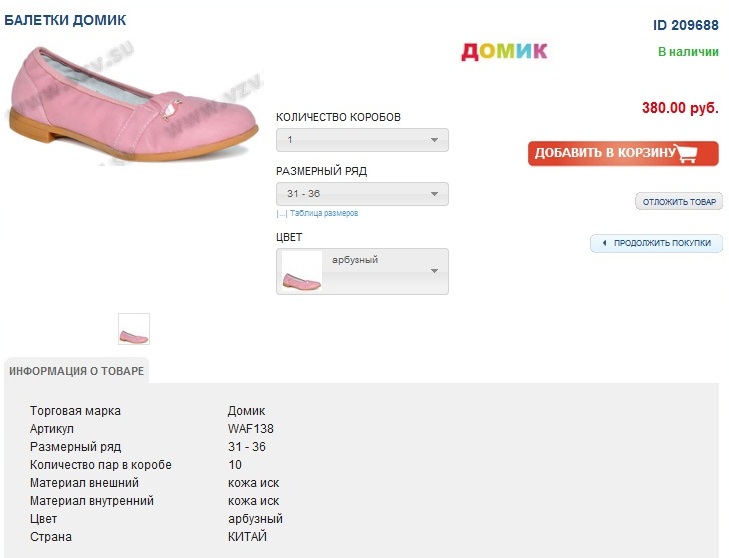This screenshot has height=558, width=729.
Task: Expand the Размерный ряд 31 - 36 dropdown
Action: 362,194
